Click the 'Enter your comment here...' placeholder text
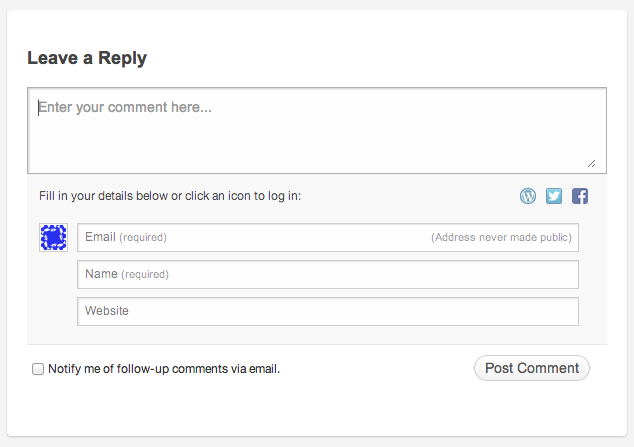This screenshot has height=447, width=634. [125, 108]
